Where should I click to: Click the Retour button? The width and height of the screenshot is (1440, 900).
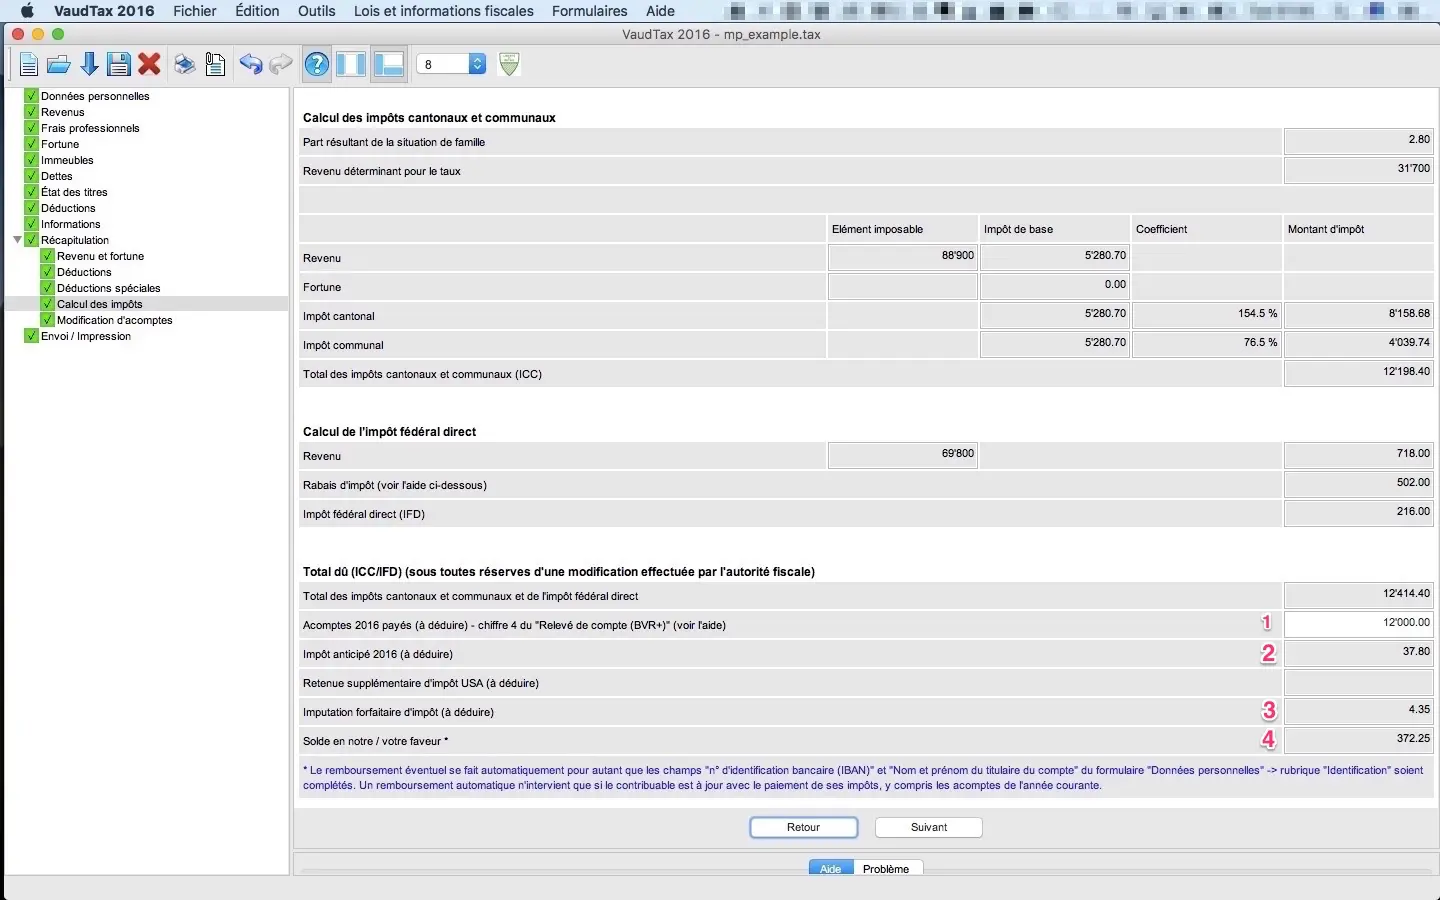(804, 827)
